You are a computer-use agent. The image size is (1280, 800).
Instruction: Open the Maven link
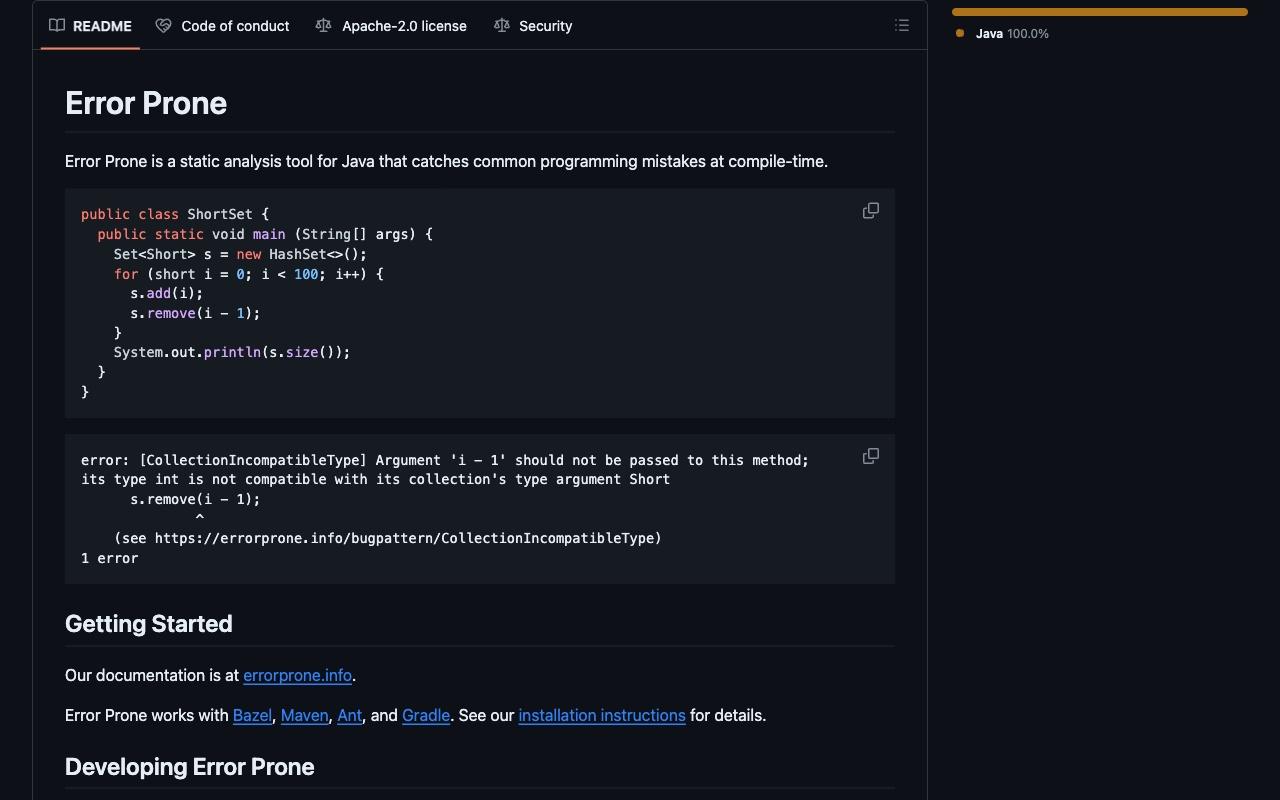point(305,716)
